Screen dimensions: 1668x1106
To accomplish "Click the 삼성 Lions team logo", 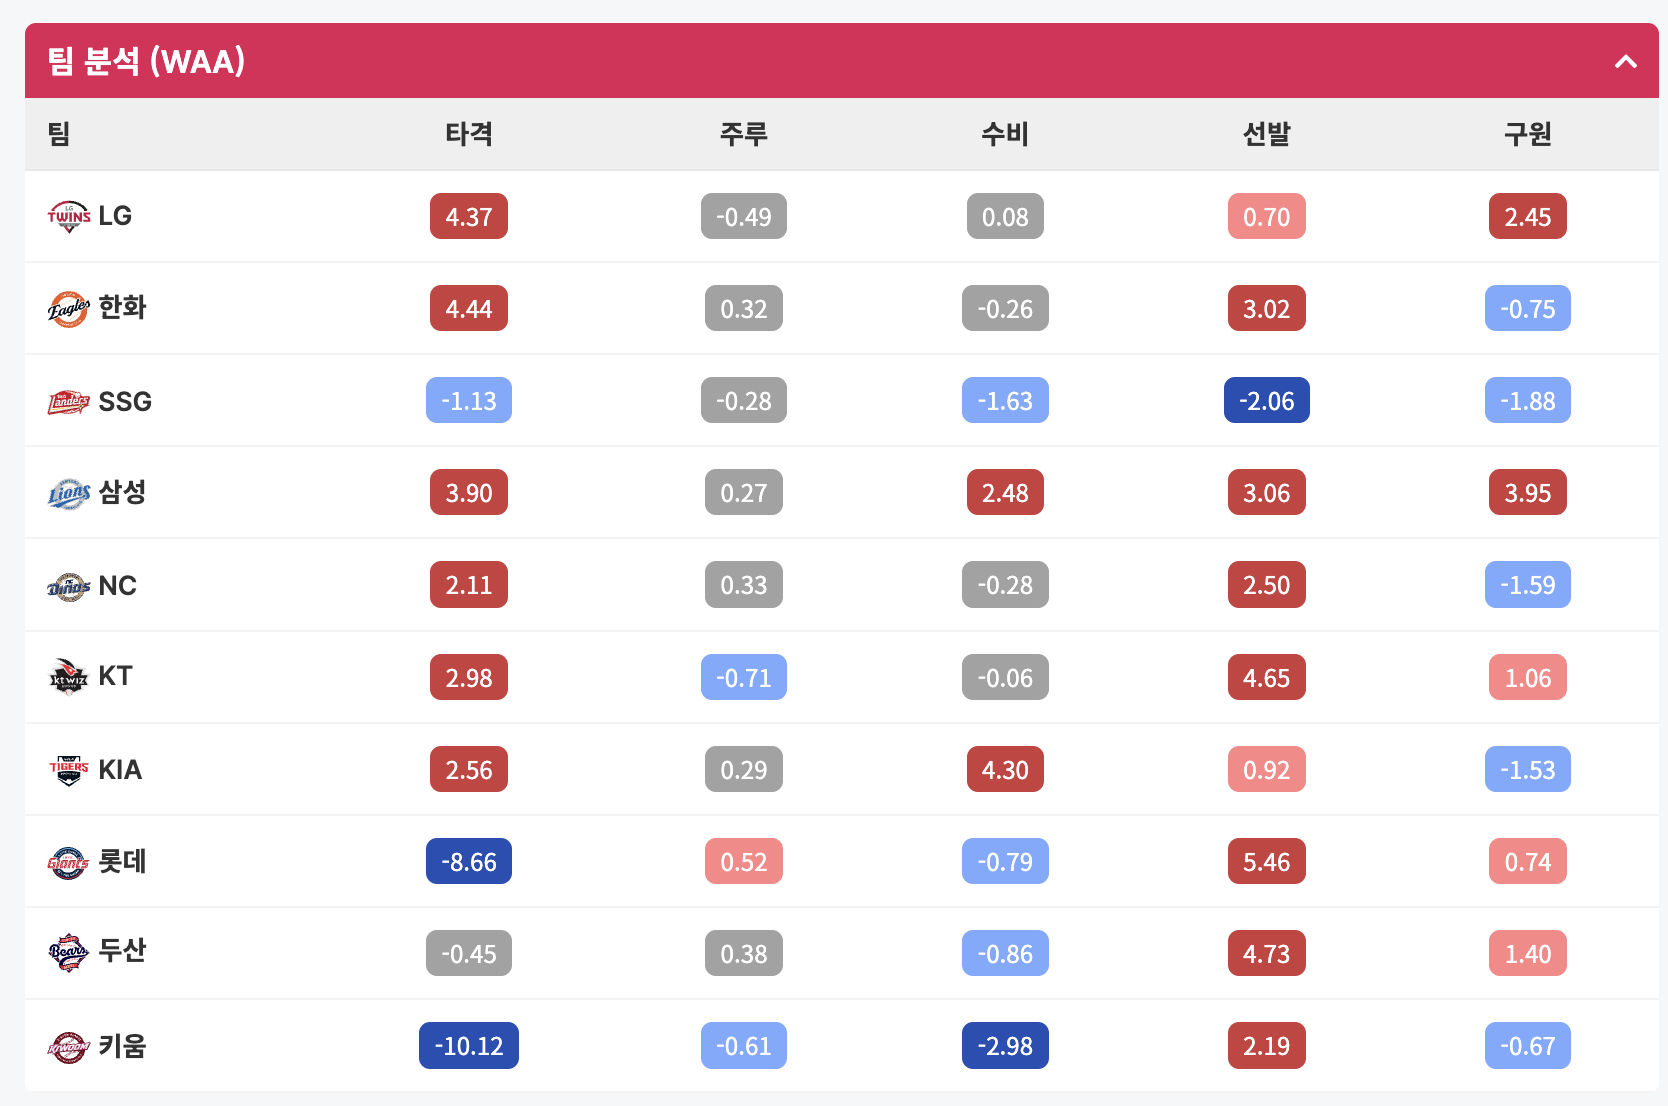I will click(69, 493).
